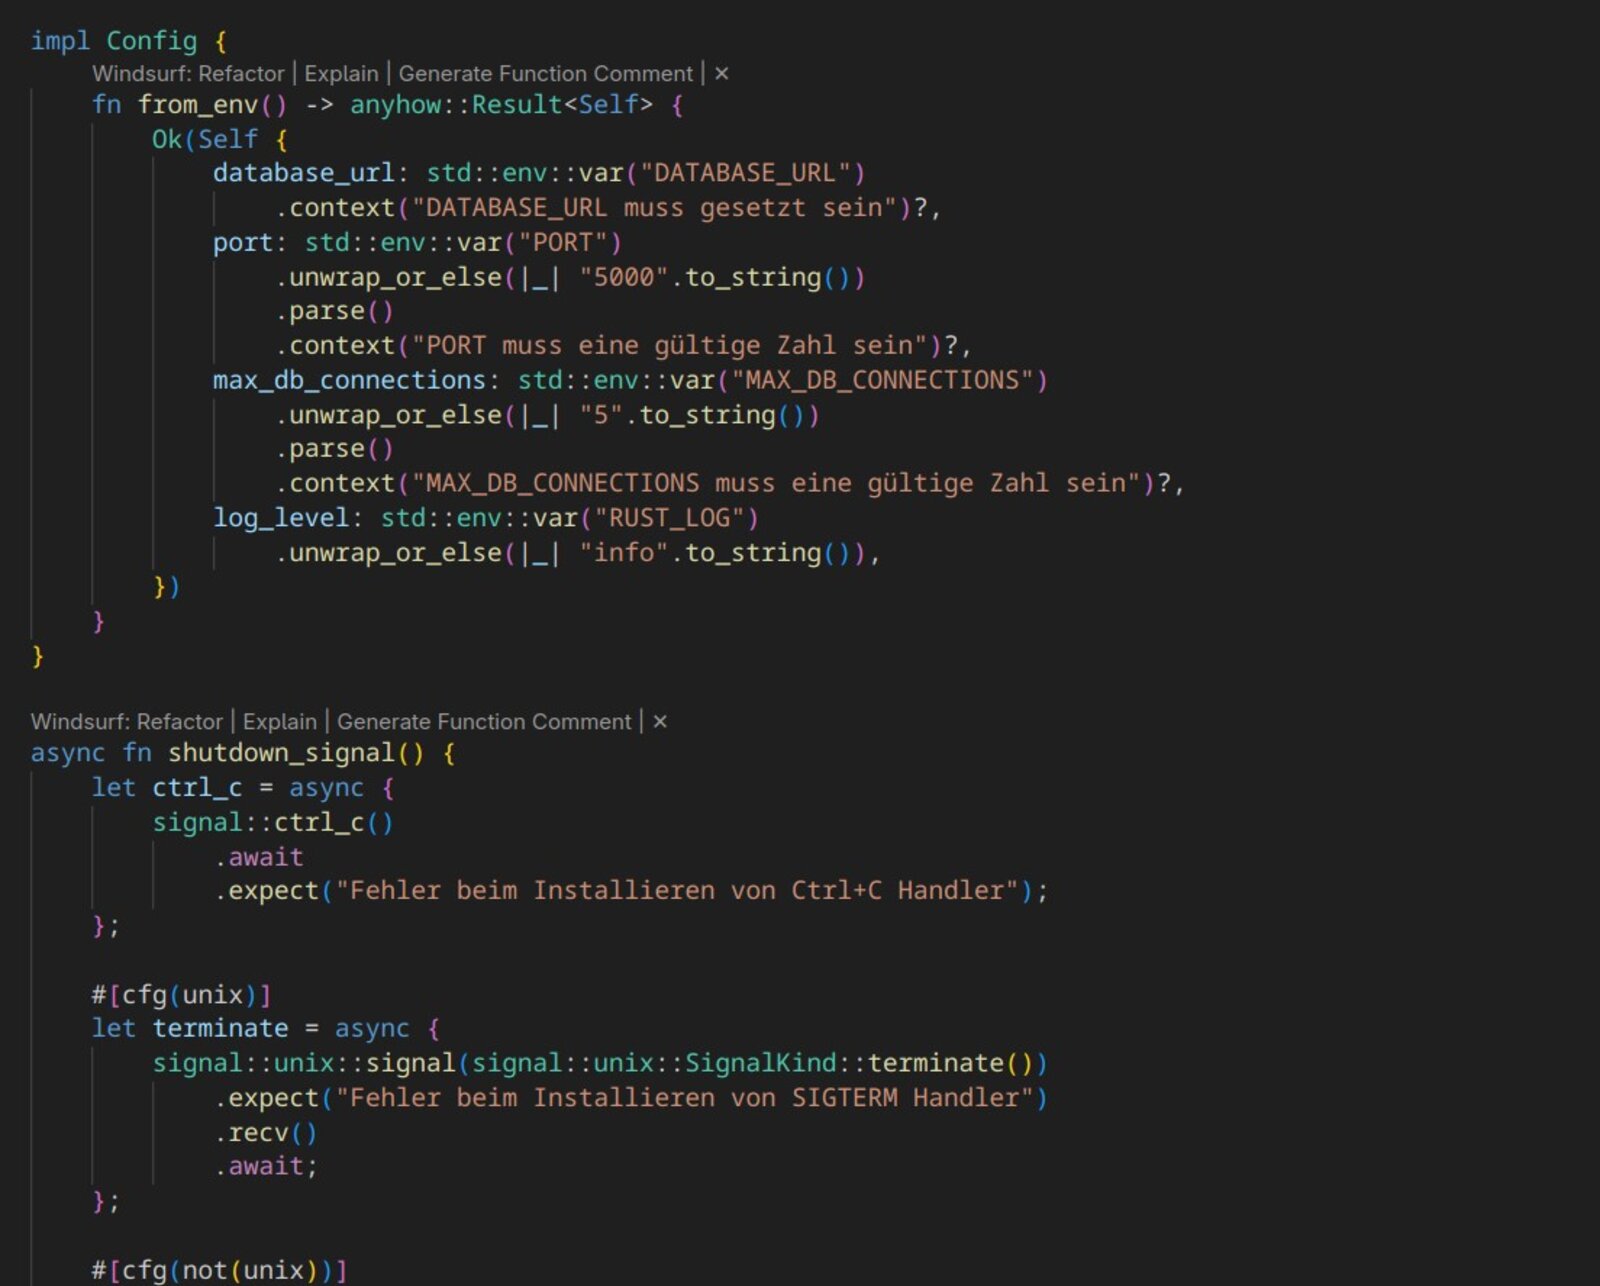Click the ctrl_c variable in let statement
This screenshot has width=1600, height=1286.
(197, 788)
